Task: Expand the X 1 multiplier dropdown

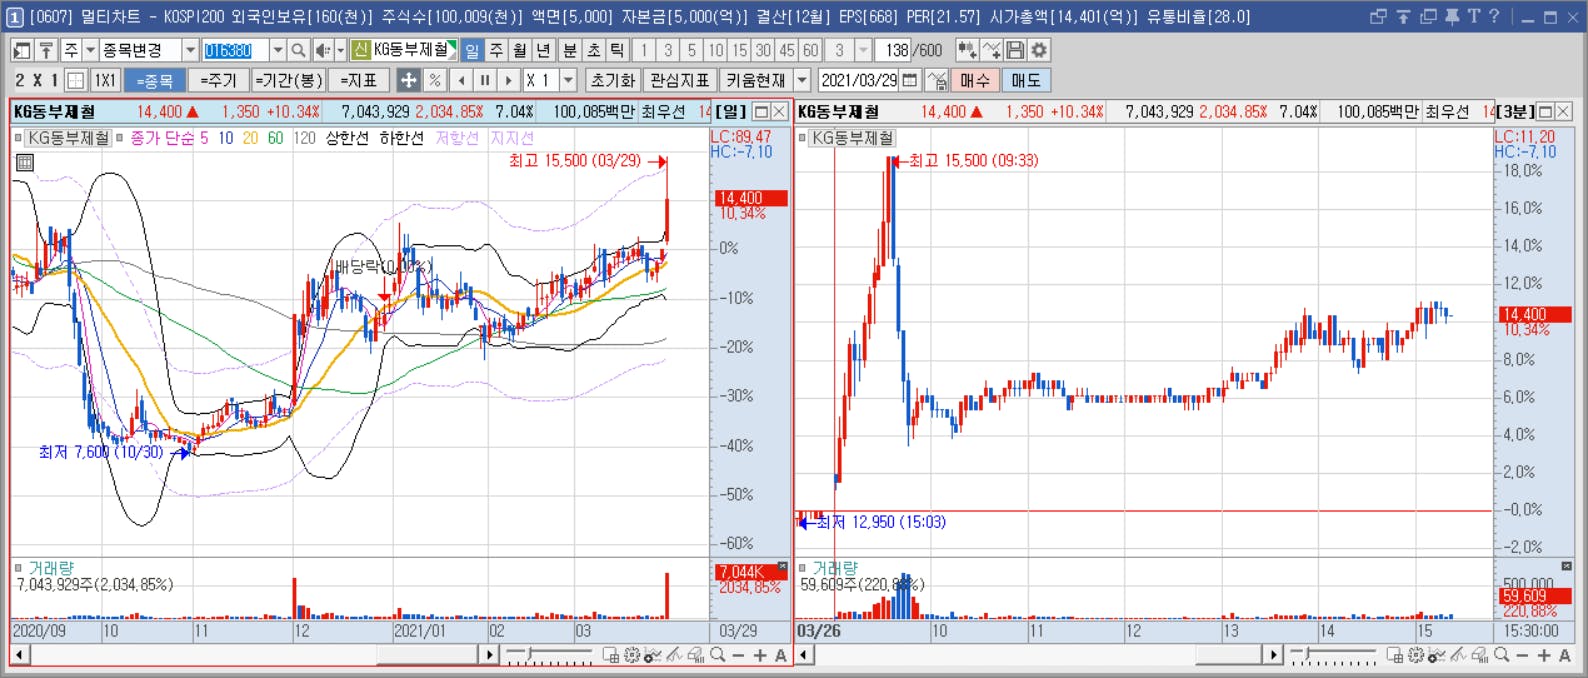Action: tap(568, 80)
